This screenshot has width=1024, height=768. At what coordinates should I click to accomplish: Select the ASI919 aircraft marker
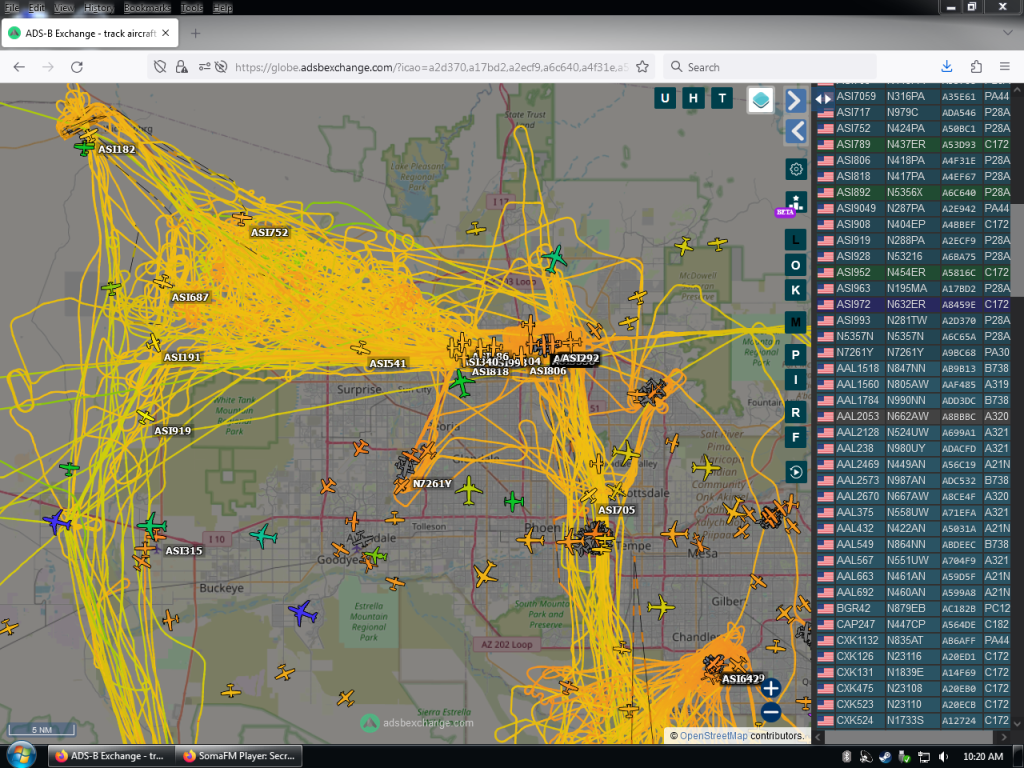click(145, 417)
